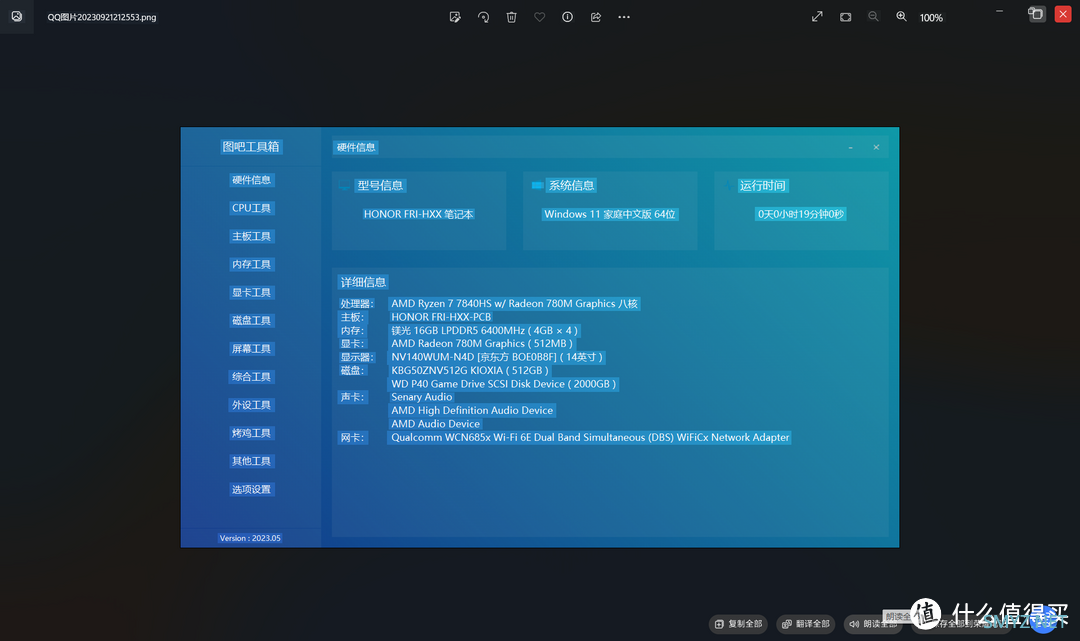Click the fit-to-window icon
The image size is (1080, 641).
(x=845, y=17)
